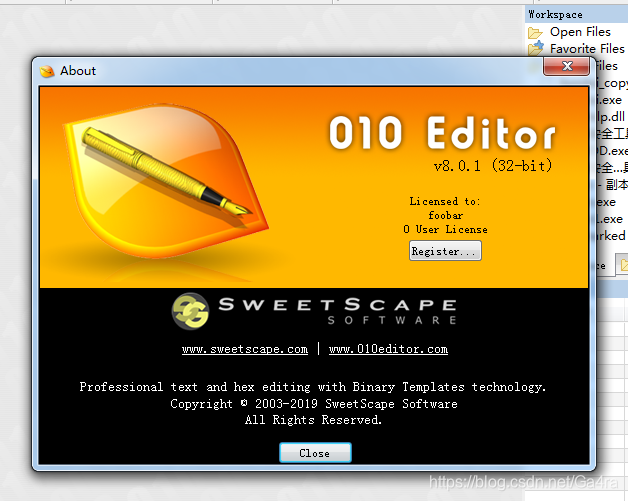This screenshot has height=501, width=628.
Task: Click the 010 Editor icon in About title bar
Action: tap(47, 71)
